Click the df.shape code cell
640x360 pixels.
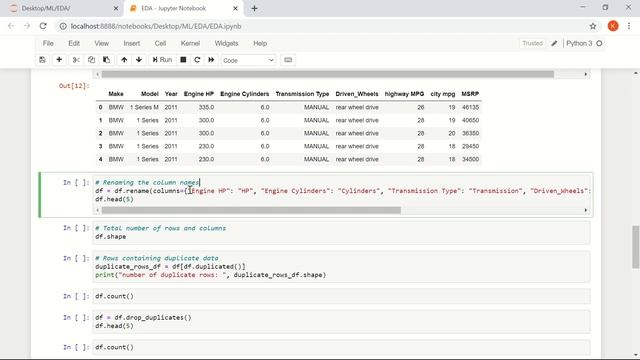click(x=341, y=232)
